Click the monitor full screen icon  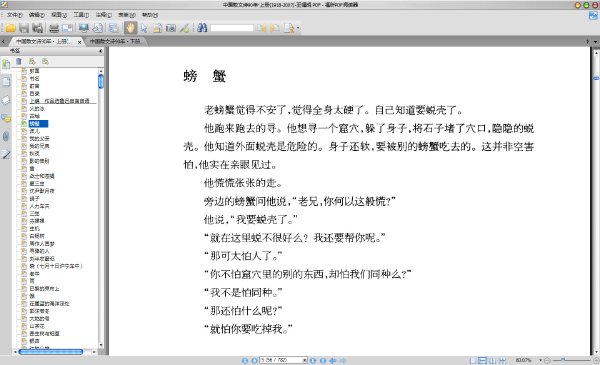pyautogui.click(x=84, y=28)
